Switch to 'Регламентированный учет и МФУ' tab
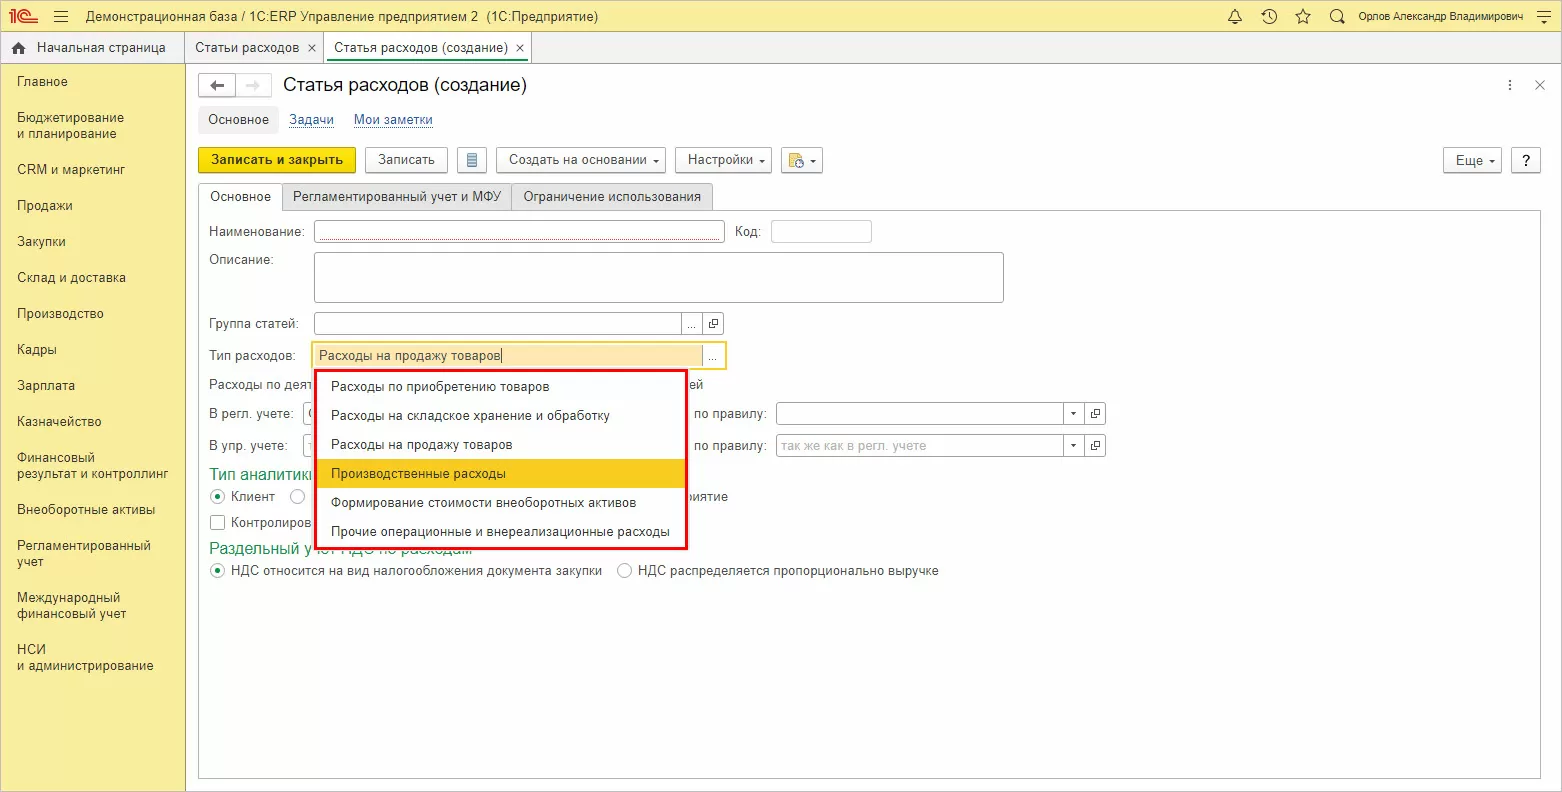Image resolution: width=1562 pixels, height=792 pixels. tap(397, 197)
